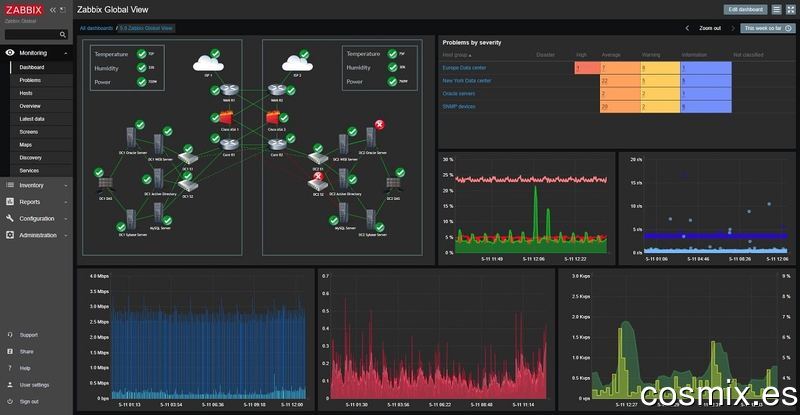800x415 pixels.
Task: Select WAN R2 router icon
Action: coord(277,90)
